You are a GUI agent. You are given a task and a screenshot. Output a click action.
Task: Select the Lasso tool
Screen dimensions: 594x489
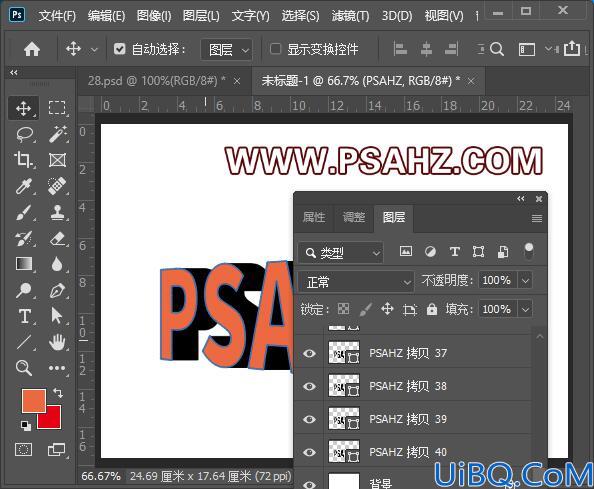[x=25, y=134]
